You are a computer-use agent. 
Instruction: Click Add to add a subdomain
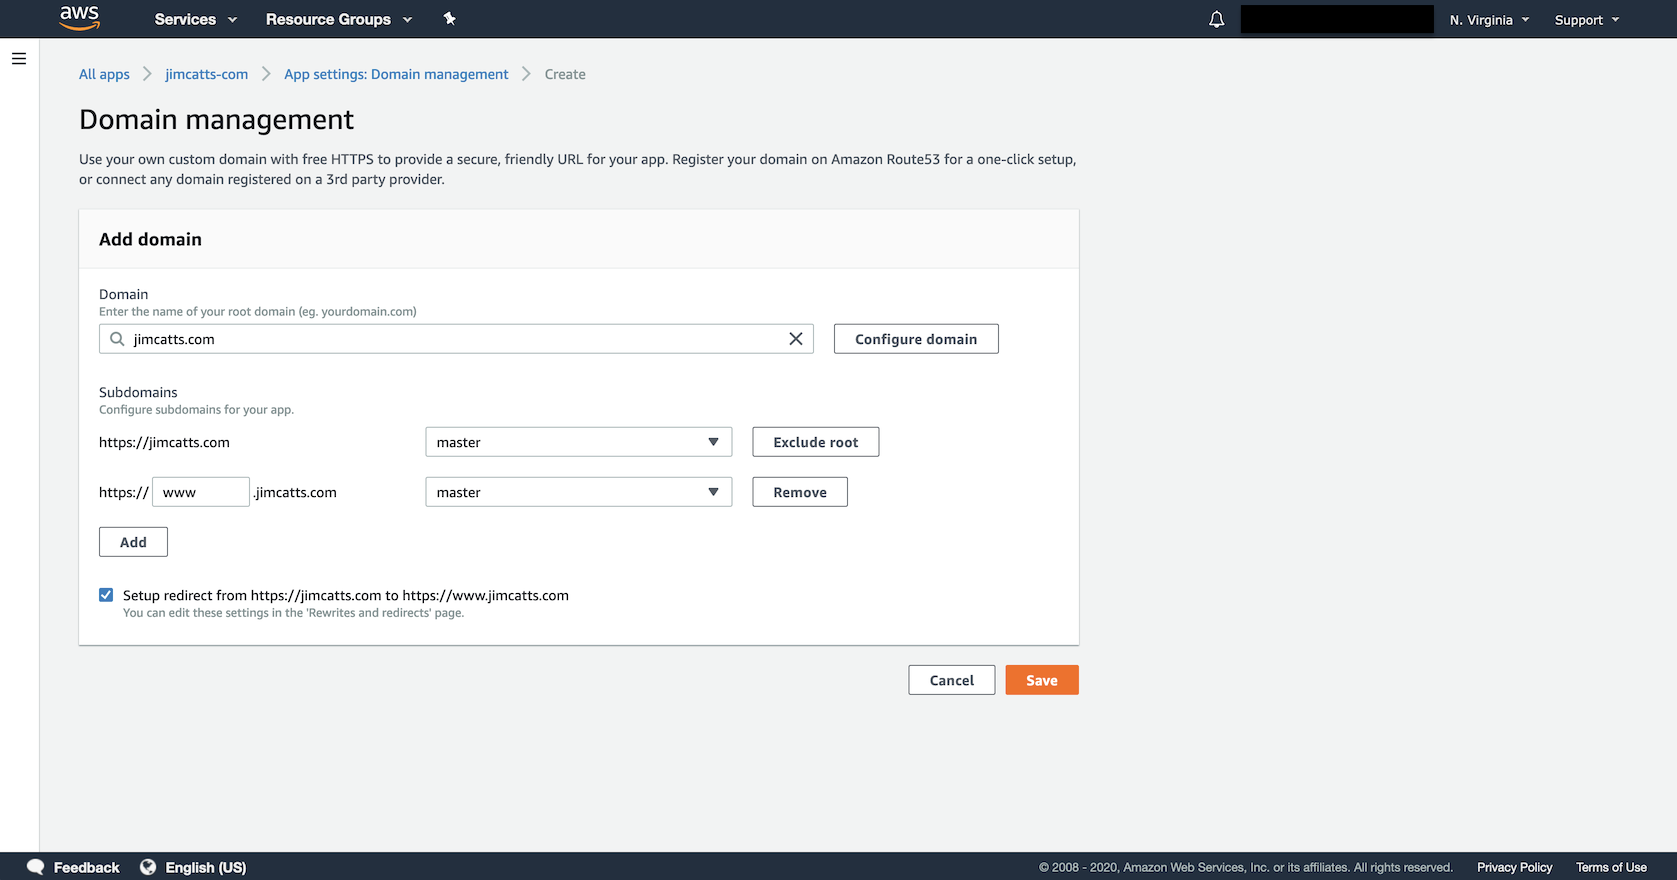(x=133, y=542)
